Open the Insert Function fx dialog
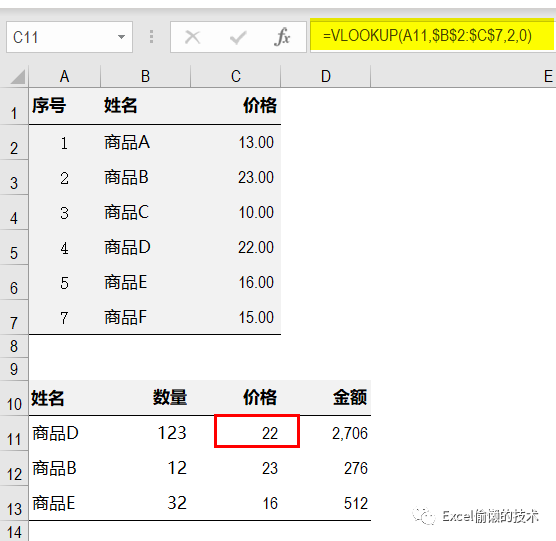This screenshot has height=541, width=556. 282,37
